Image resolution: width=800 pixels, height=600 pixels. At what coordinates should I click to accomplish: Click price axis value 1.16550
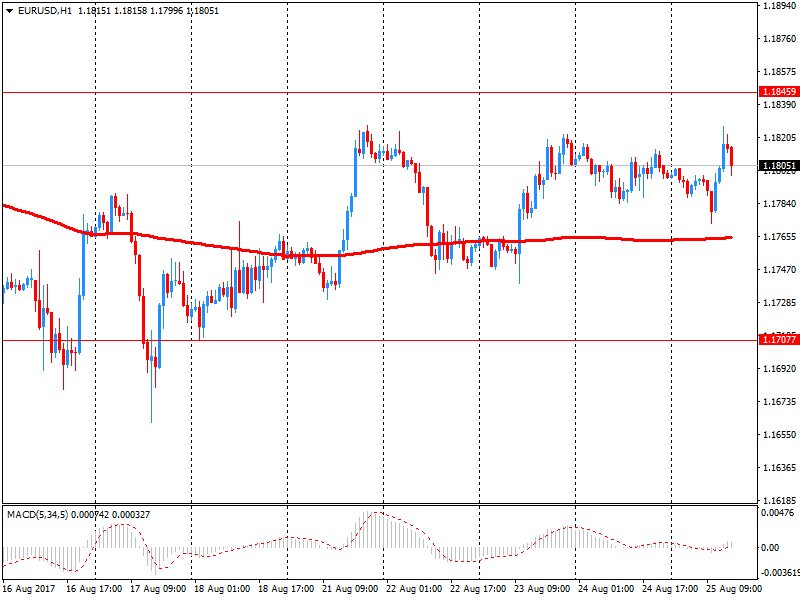779,435
